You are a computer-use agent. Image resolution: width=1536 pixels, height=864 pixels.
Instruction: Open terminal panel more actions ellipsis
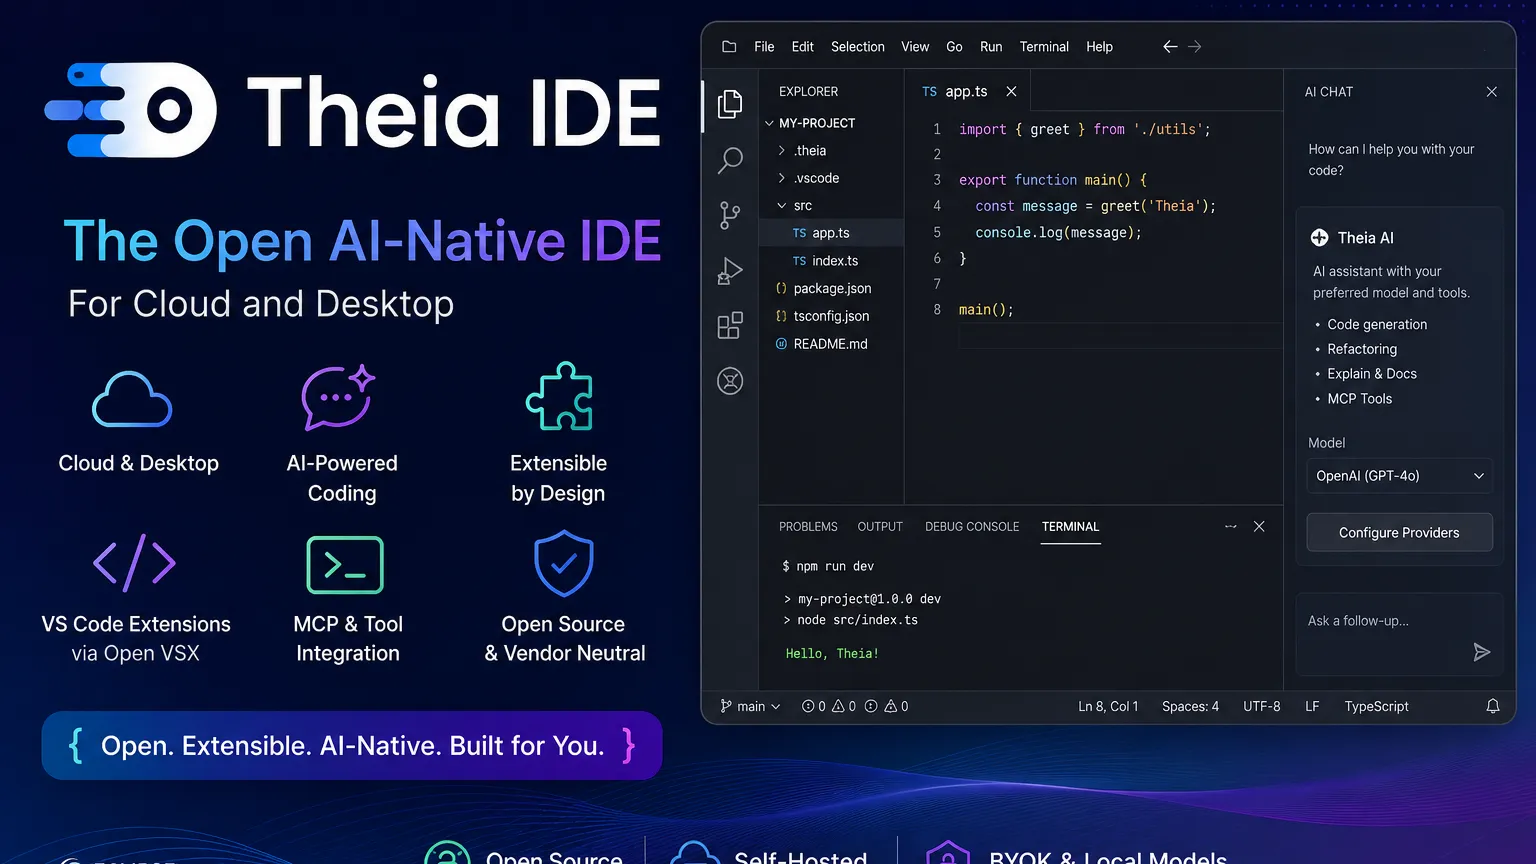point(1230,526)
